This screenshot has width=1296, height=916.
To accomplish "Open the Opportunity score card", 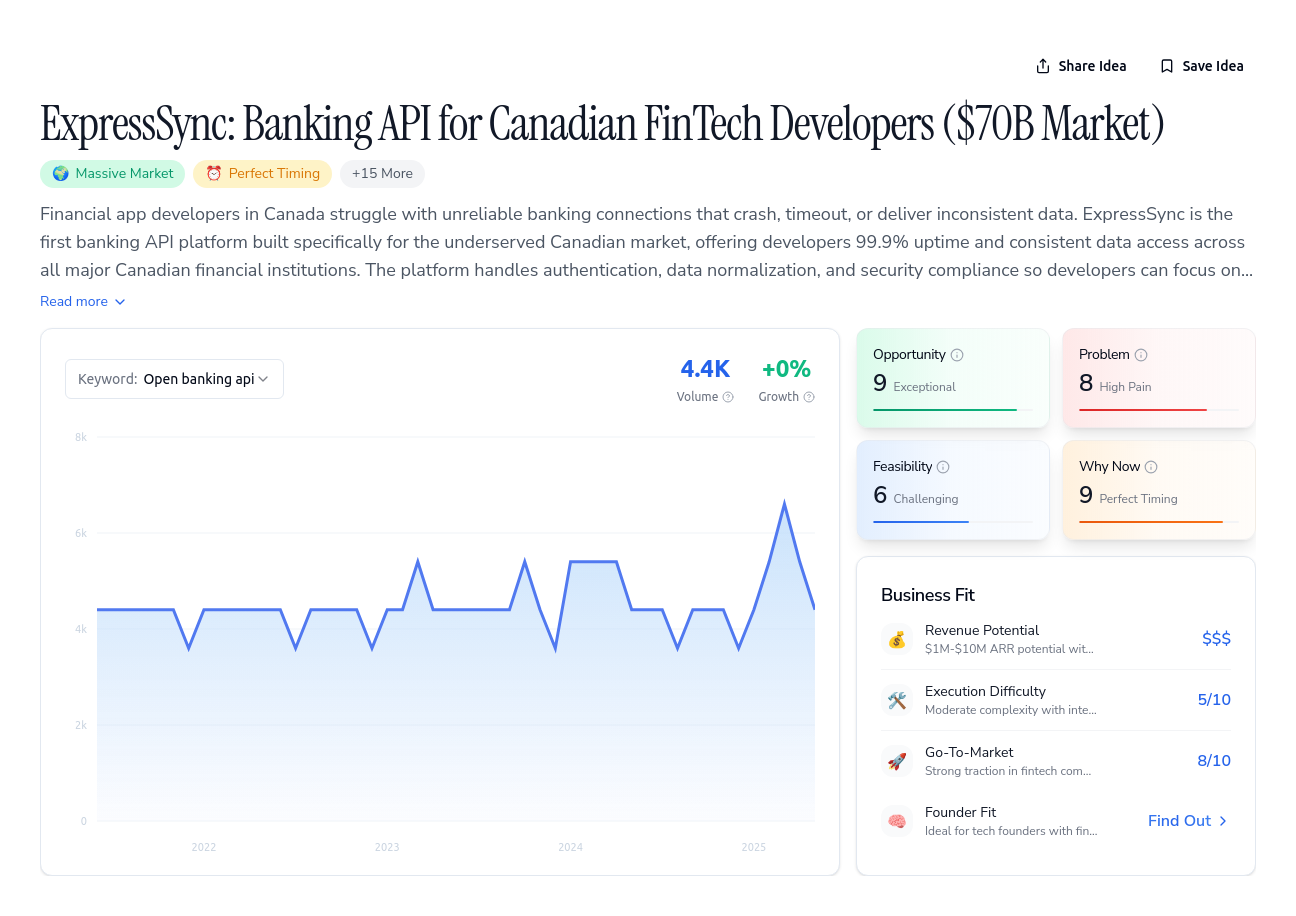I will (953, 379).
